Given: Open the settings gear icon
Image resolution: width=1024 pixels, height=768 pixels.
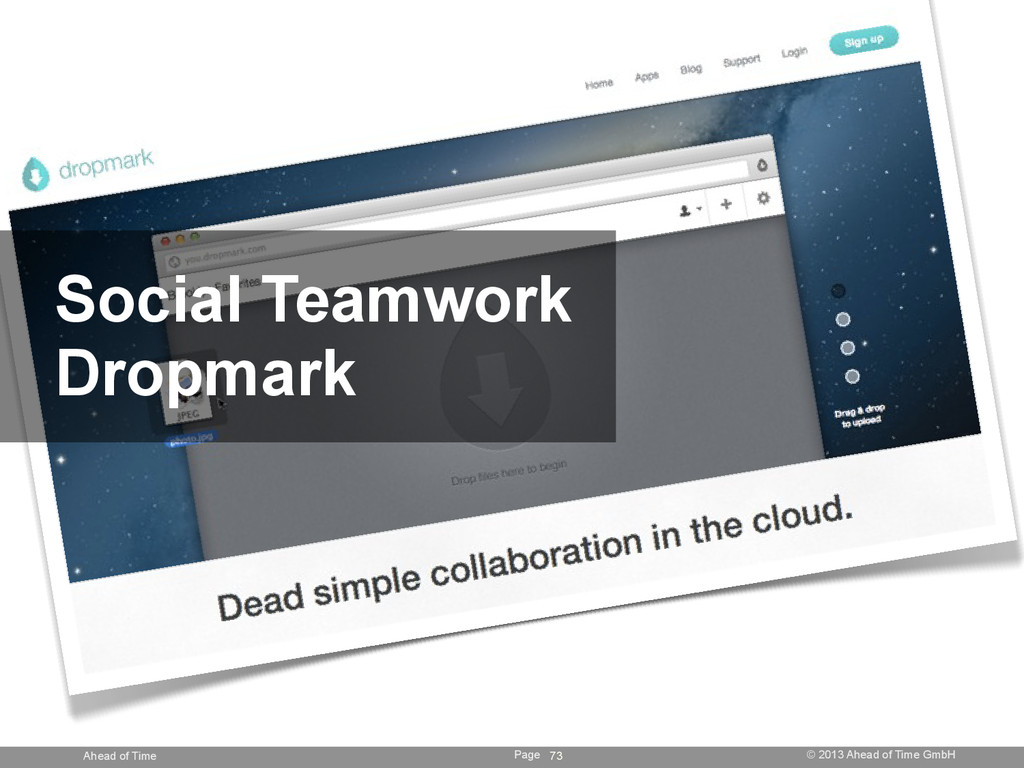Looking at the screenshot, I should (x=763, y=197).
